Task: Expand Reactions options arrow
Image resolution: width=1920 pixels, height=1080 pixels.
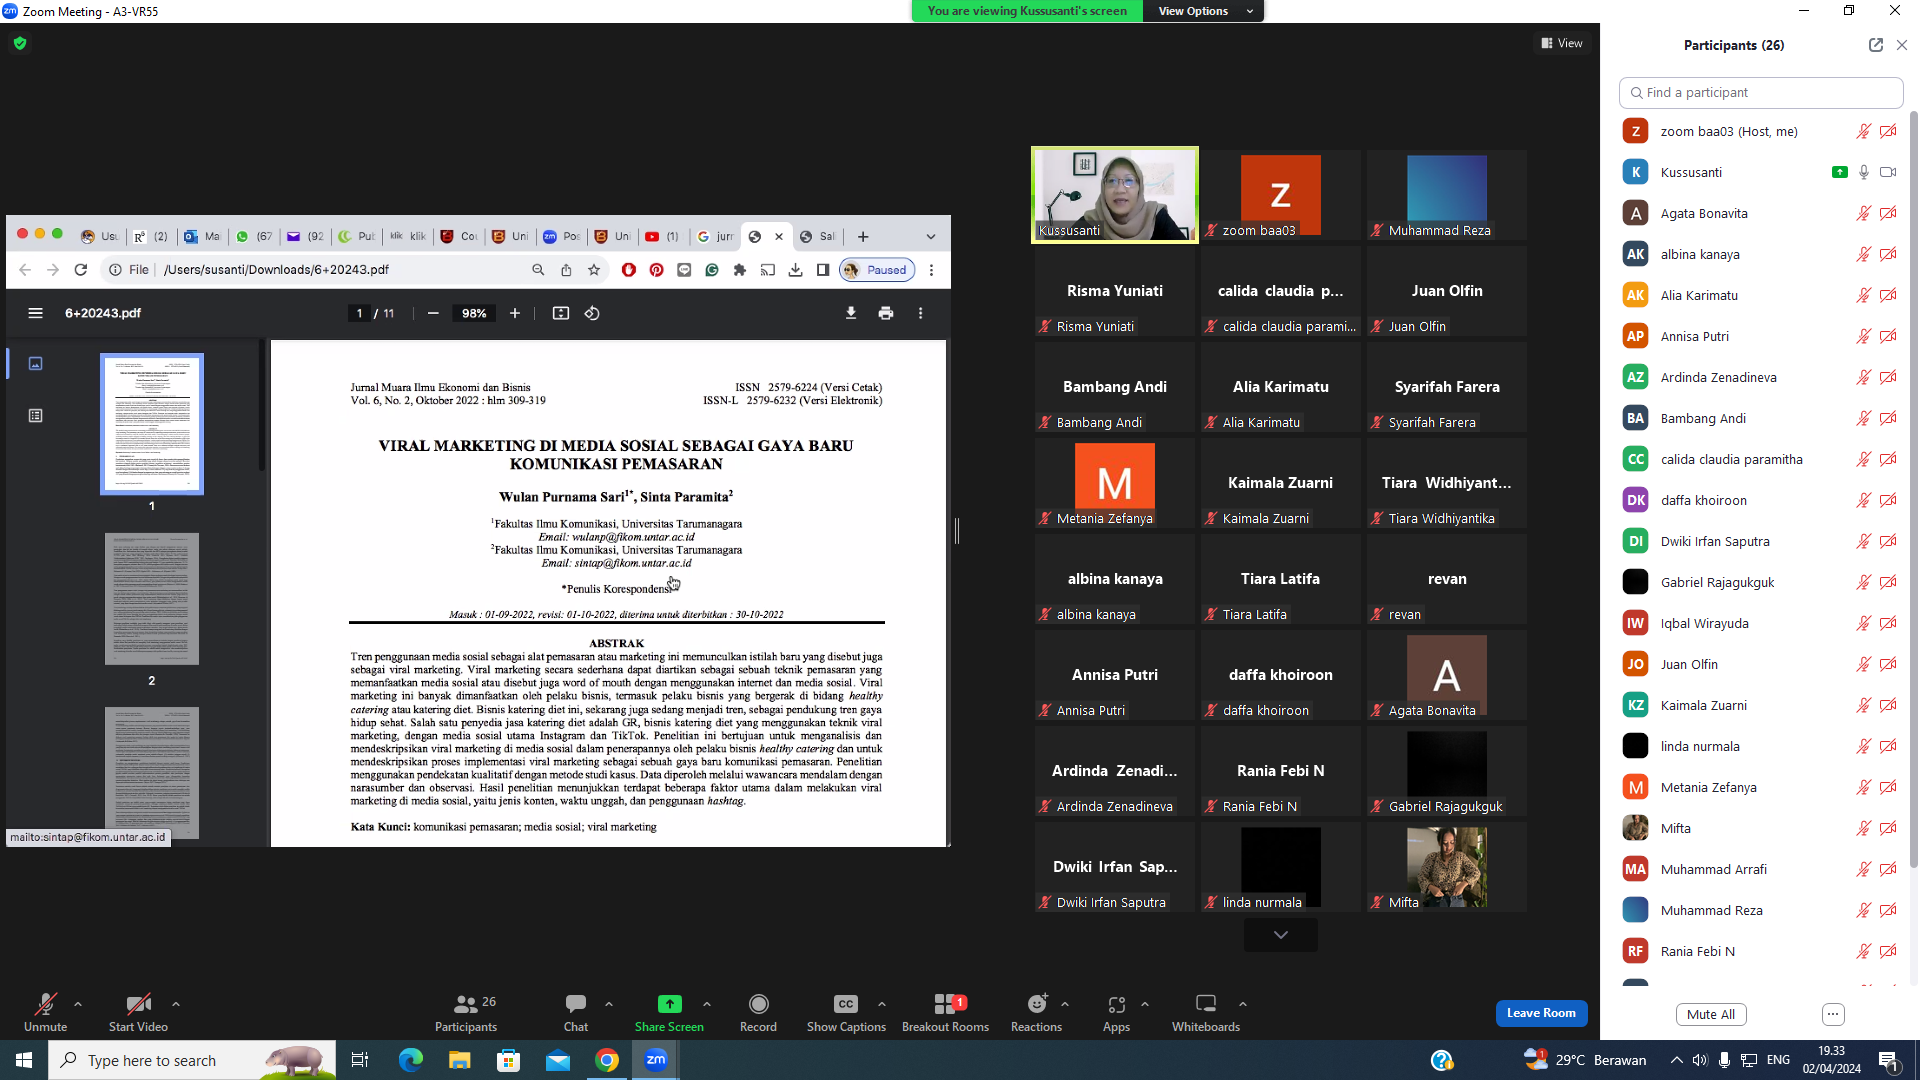Action: click(x=1065, y=1004)
